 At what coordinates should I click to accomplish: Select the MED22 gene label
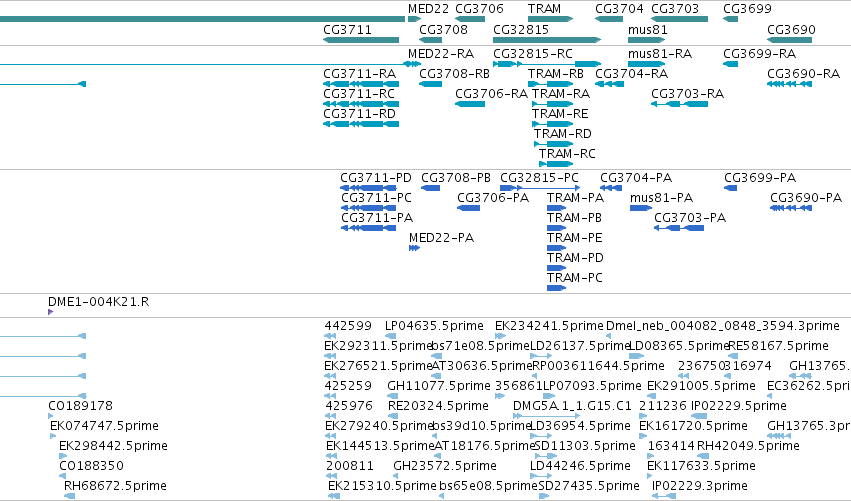pyautogui.click(x=428, y=9)
